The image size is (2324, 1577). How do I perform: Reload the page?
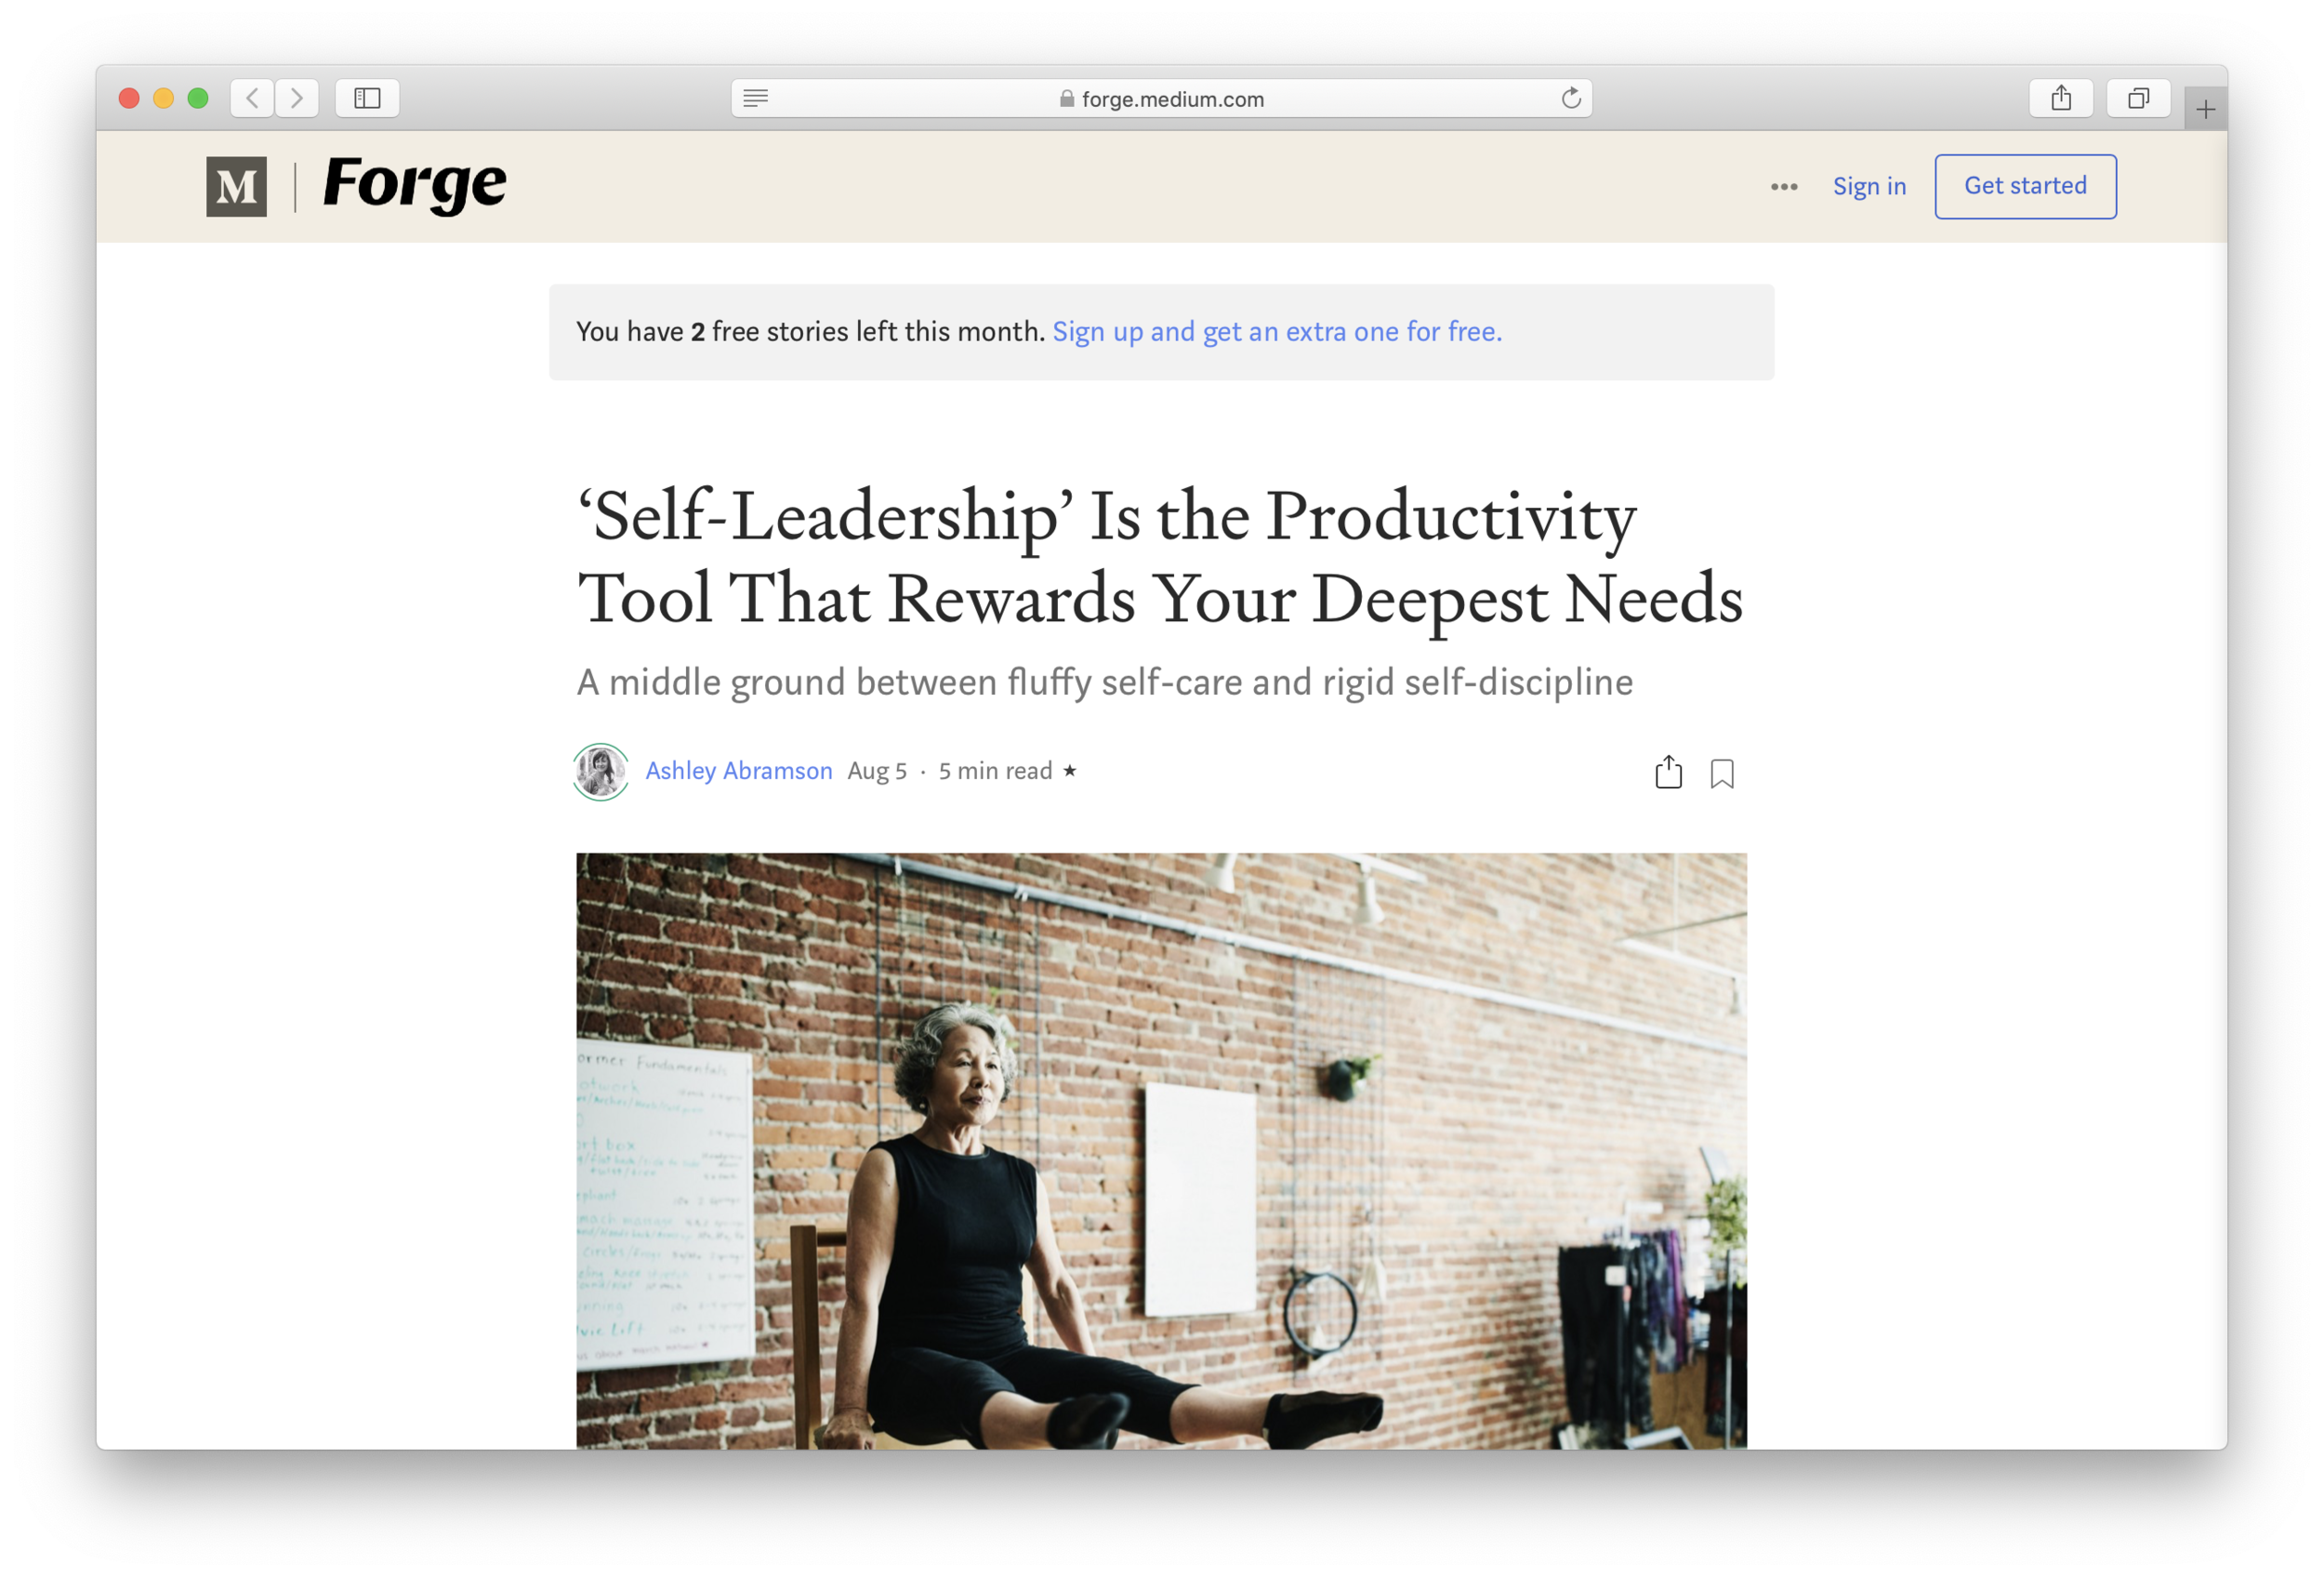1571,98
